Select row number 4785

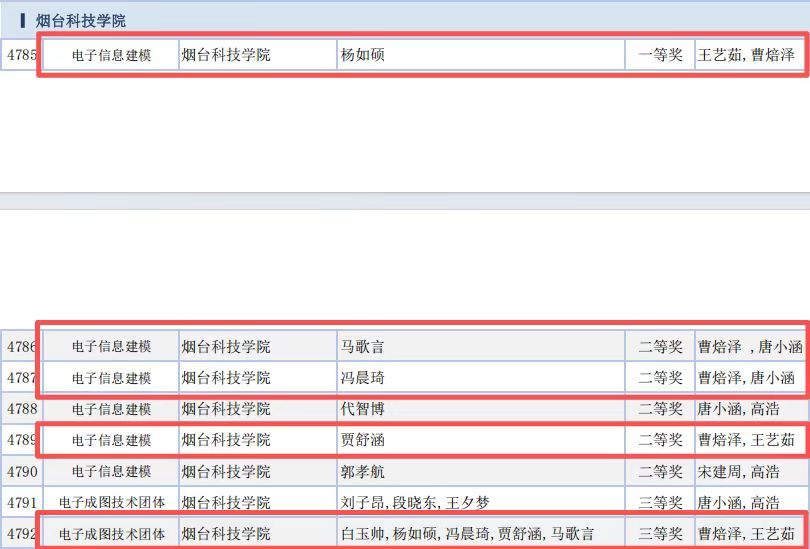[22, 55]
